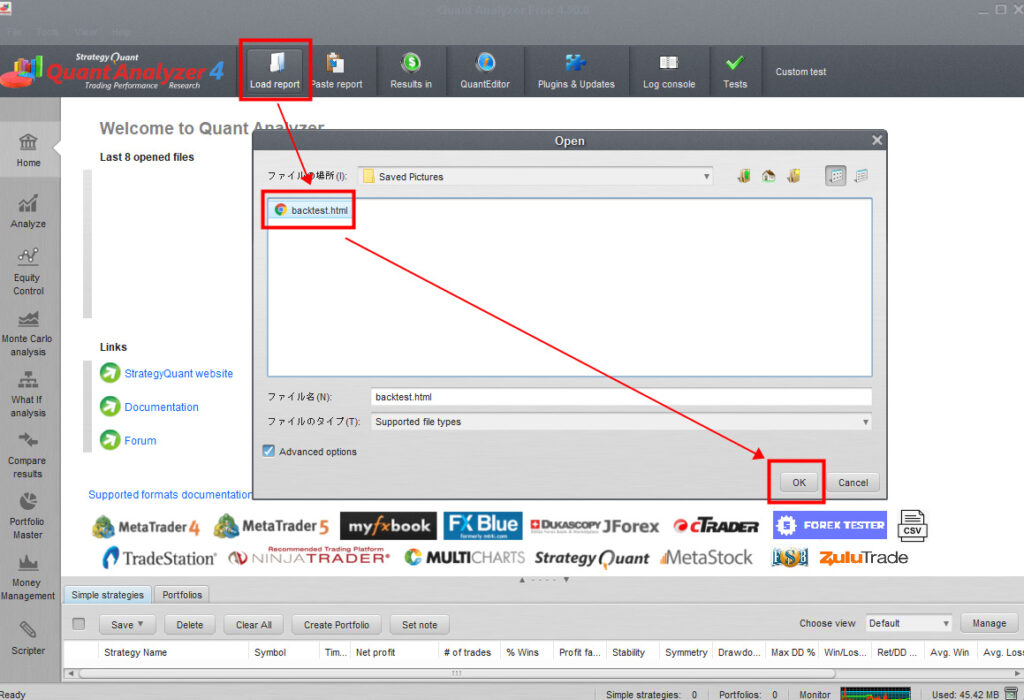This screenshot has height=700, width=1024.
Task: Click the cTrader logo
Action: (x=716, y=526)
